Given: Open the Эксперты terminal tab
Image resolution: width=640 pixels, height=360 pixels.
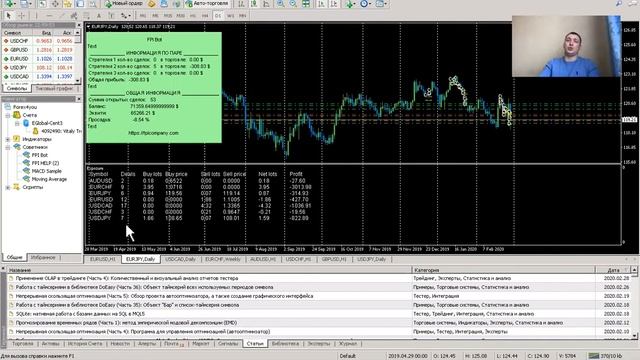Looking at the screenshot, I should 318,344.
